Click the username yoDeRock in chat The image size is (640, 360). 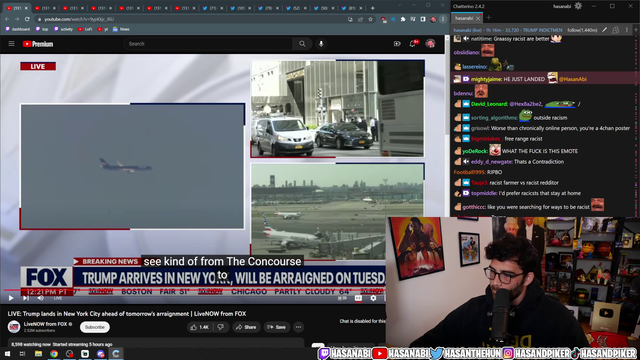tap(475, 151)
